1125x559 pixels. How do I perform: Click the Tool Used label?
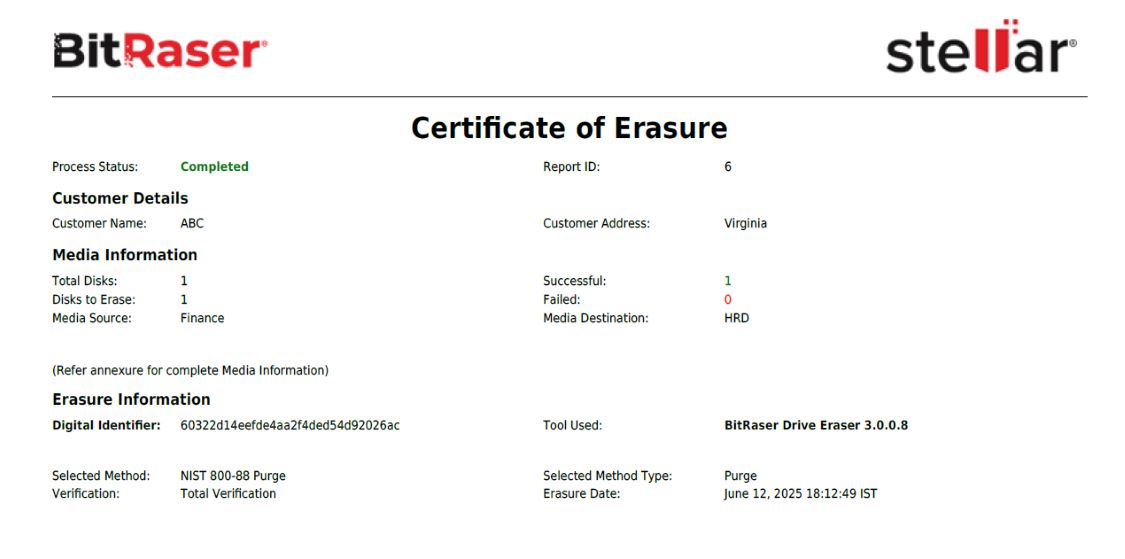[573, 426]
